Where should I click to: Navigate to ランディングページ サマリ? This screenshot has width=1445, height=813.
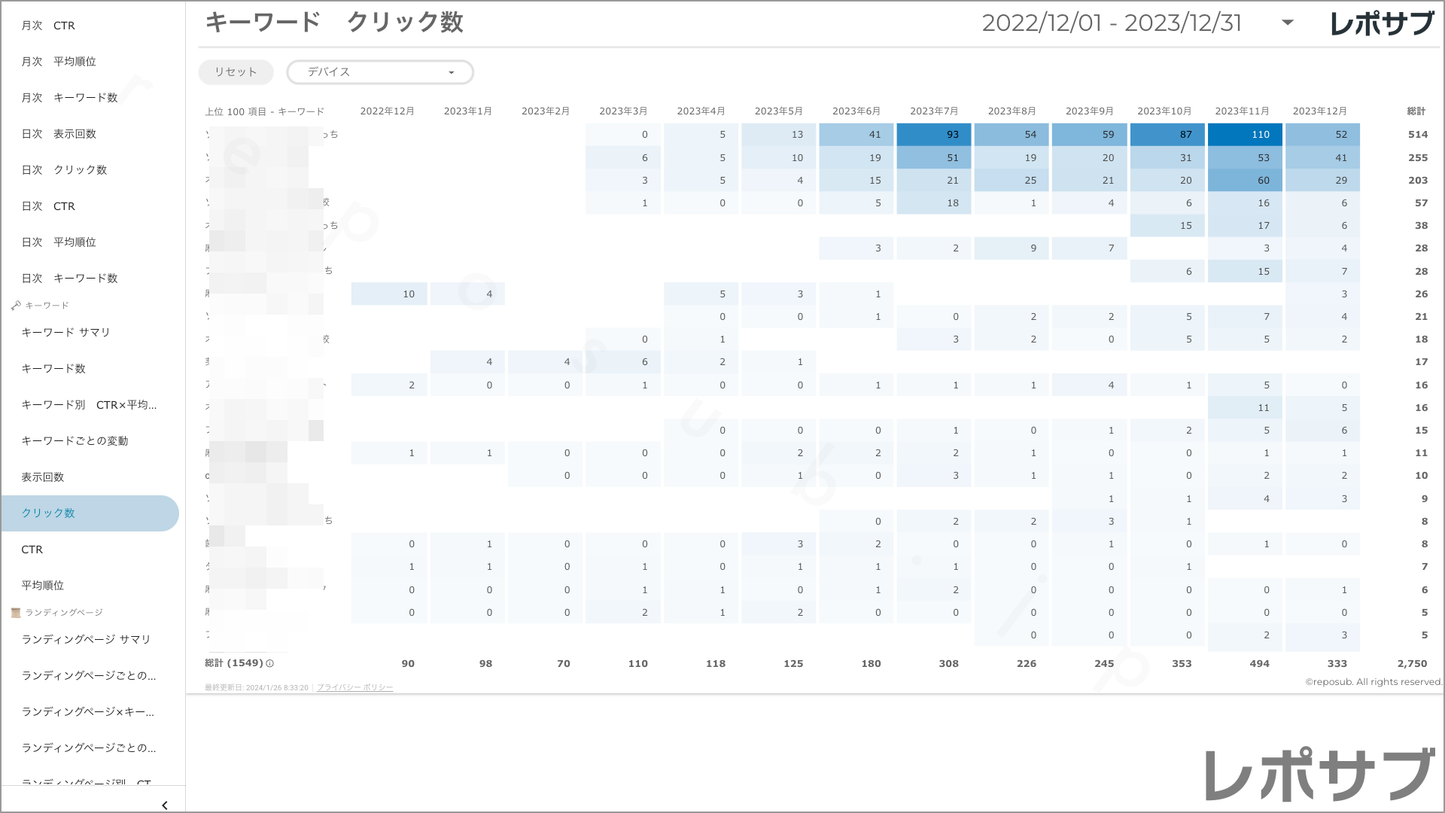tap(86, 639)
